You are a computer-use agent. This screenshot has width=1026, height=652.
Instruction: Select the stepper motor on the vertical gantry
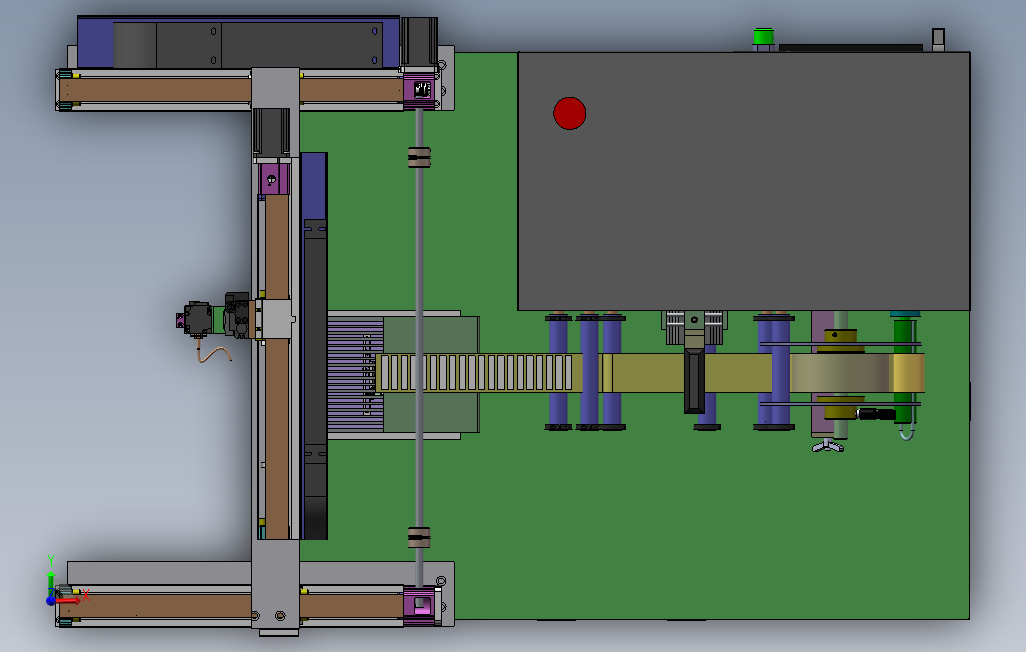pyautogui.click(x=272, y=132)
